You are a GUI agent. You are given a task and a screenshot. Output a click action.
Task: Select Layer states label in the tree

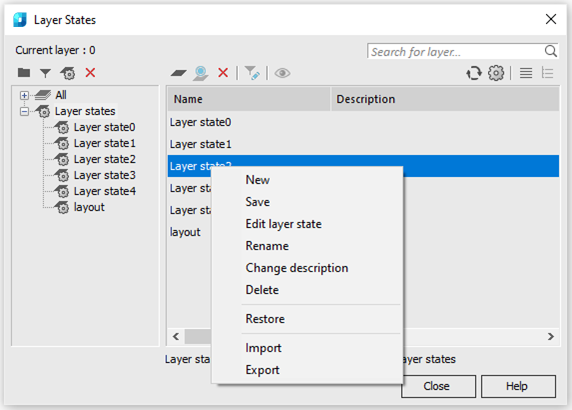(85, 111)
